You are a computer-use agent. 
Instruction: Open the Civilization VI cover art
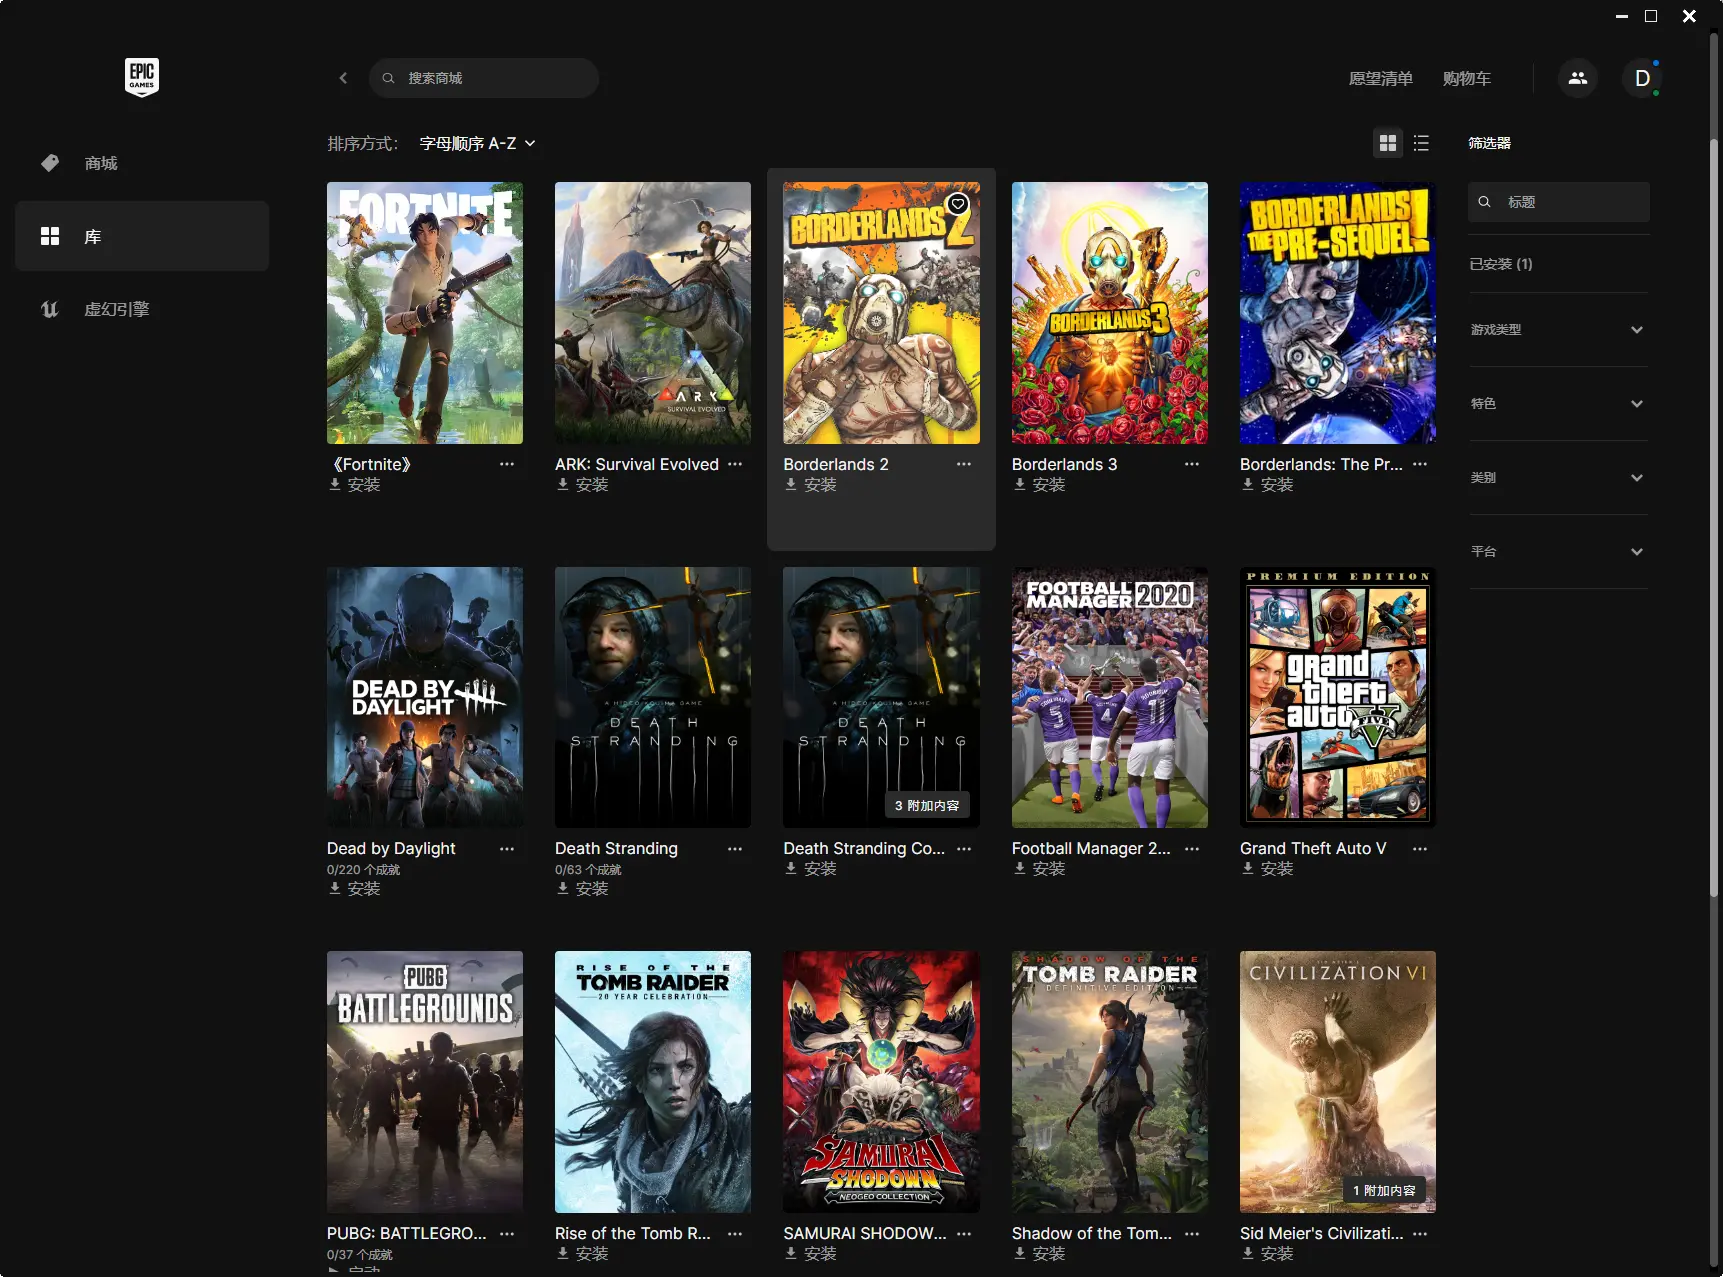[1338, 1082]
